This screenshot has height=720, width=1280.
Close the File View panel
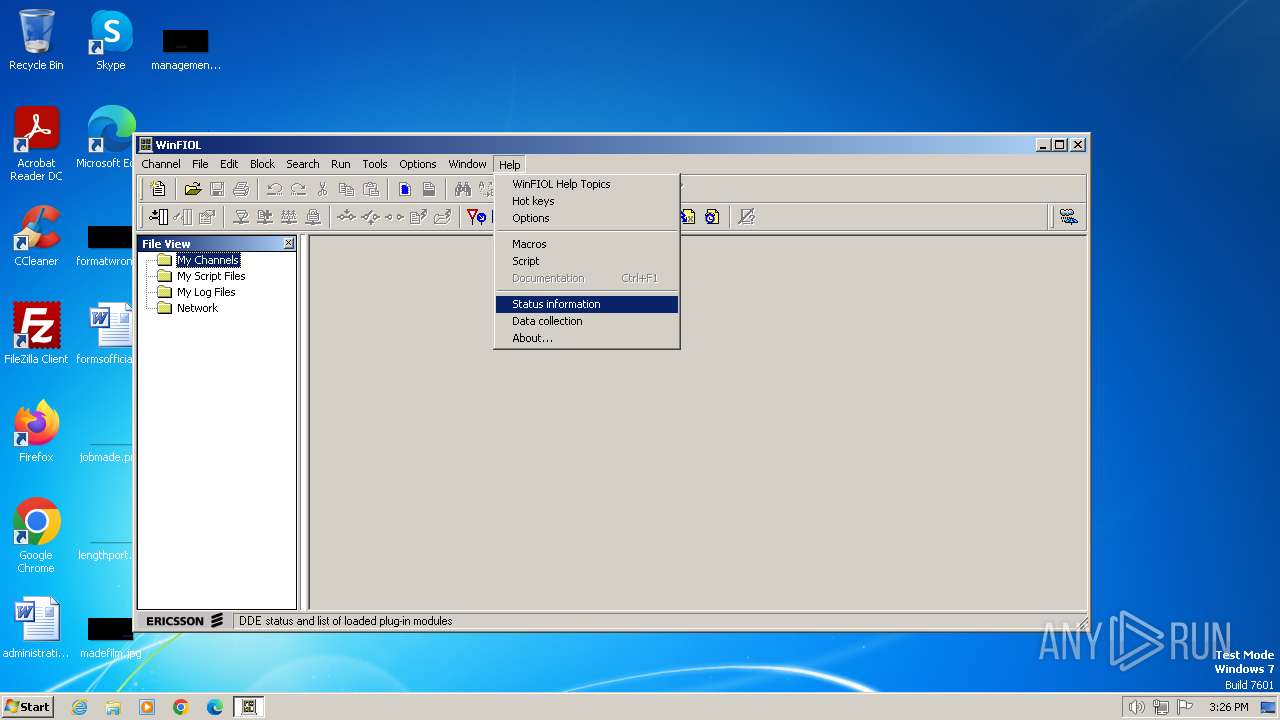(x=289, y=243)
